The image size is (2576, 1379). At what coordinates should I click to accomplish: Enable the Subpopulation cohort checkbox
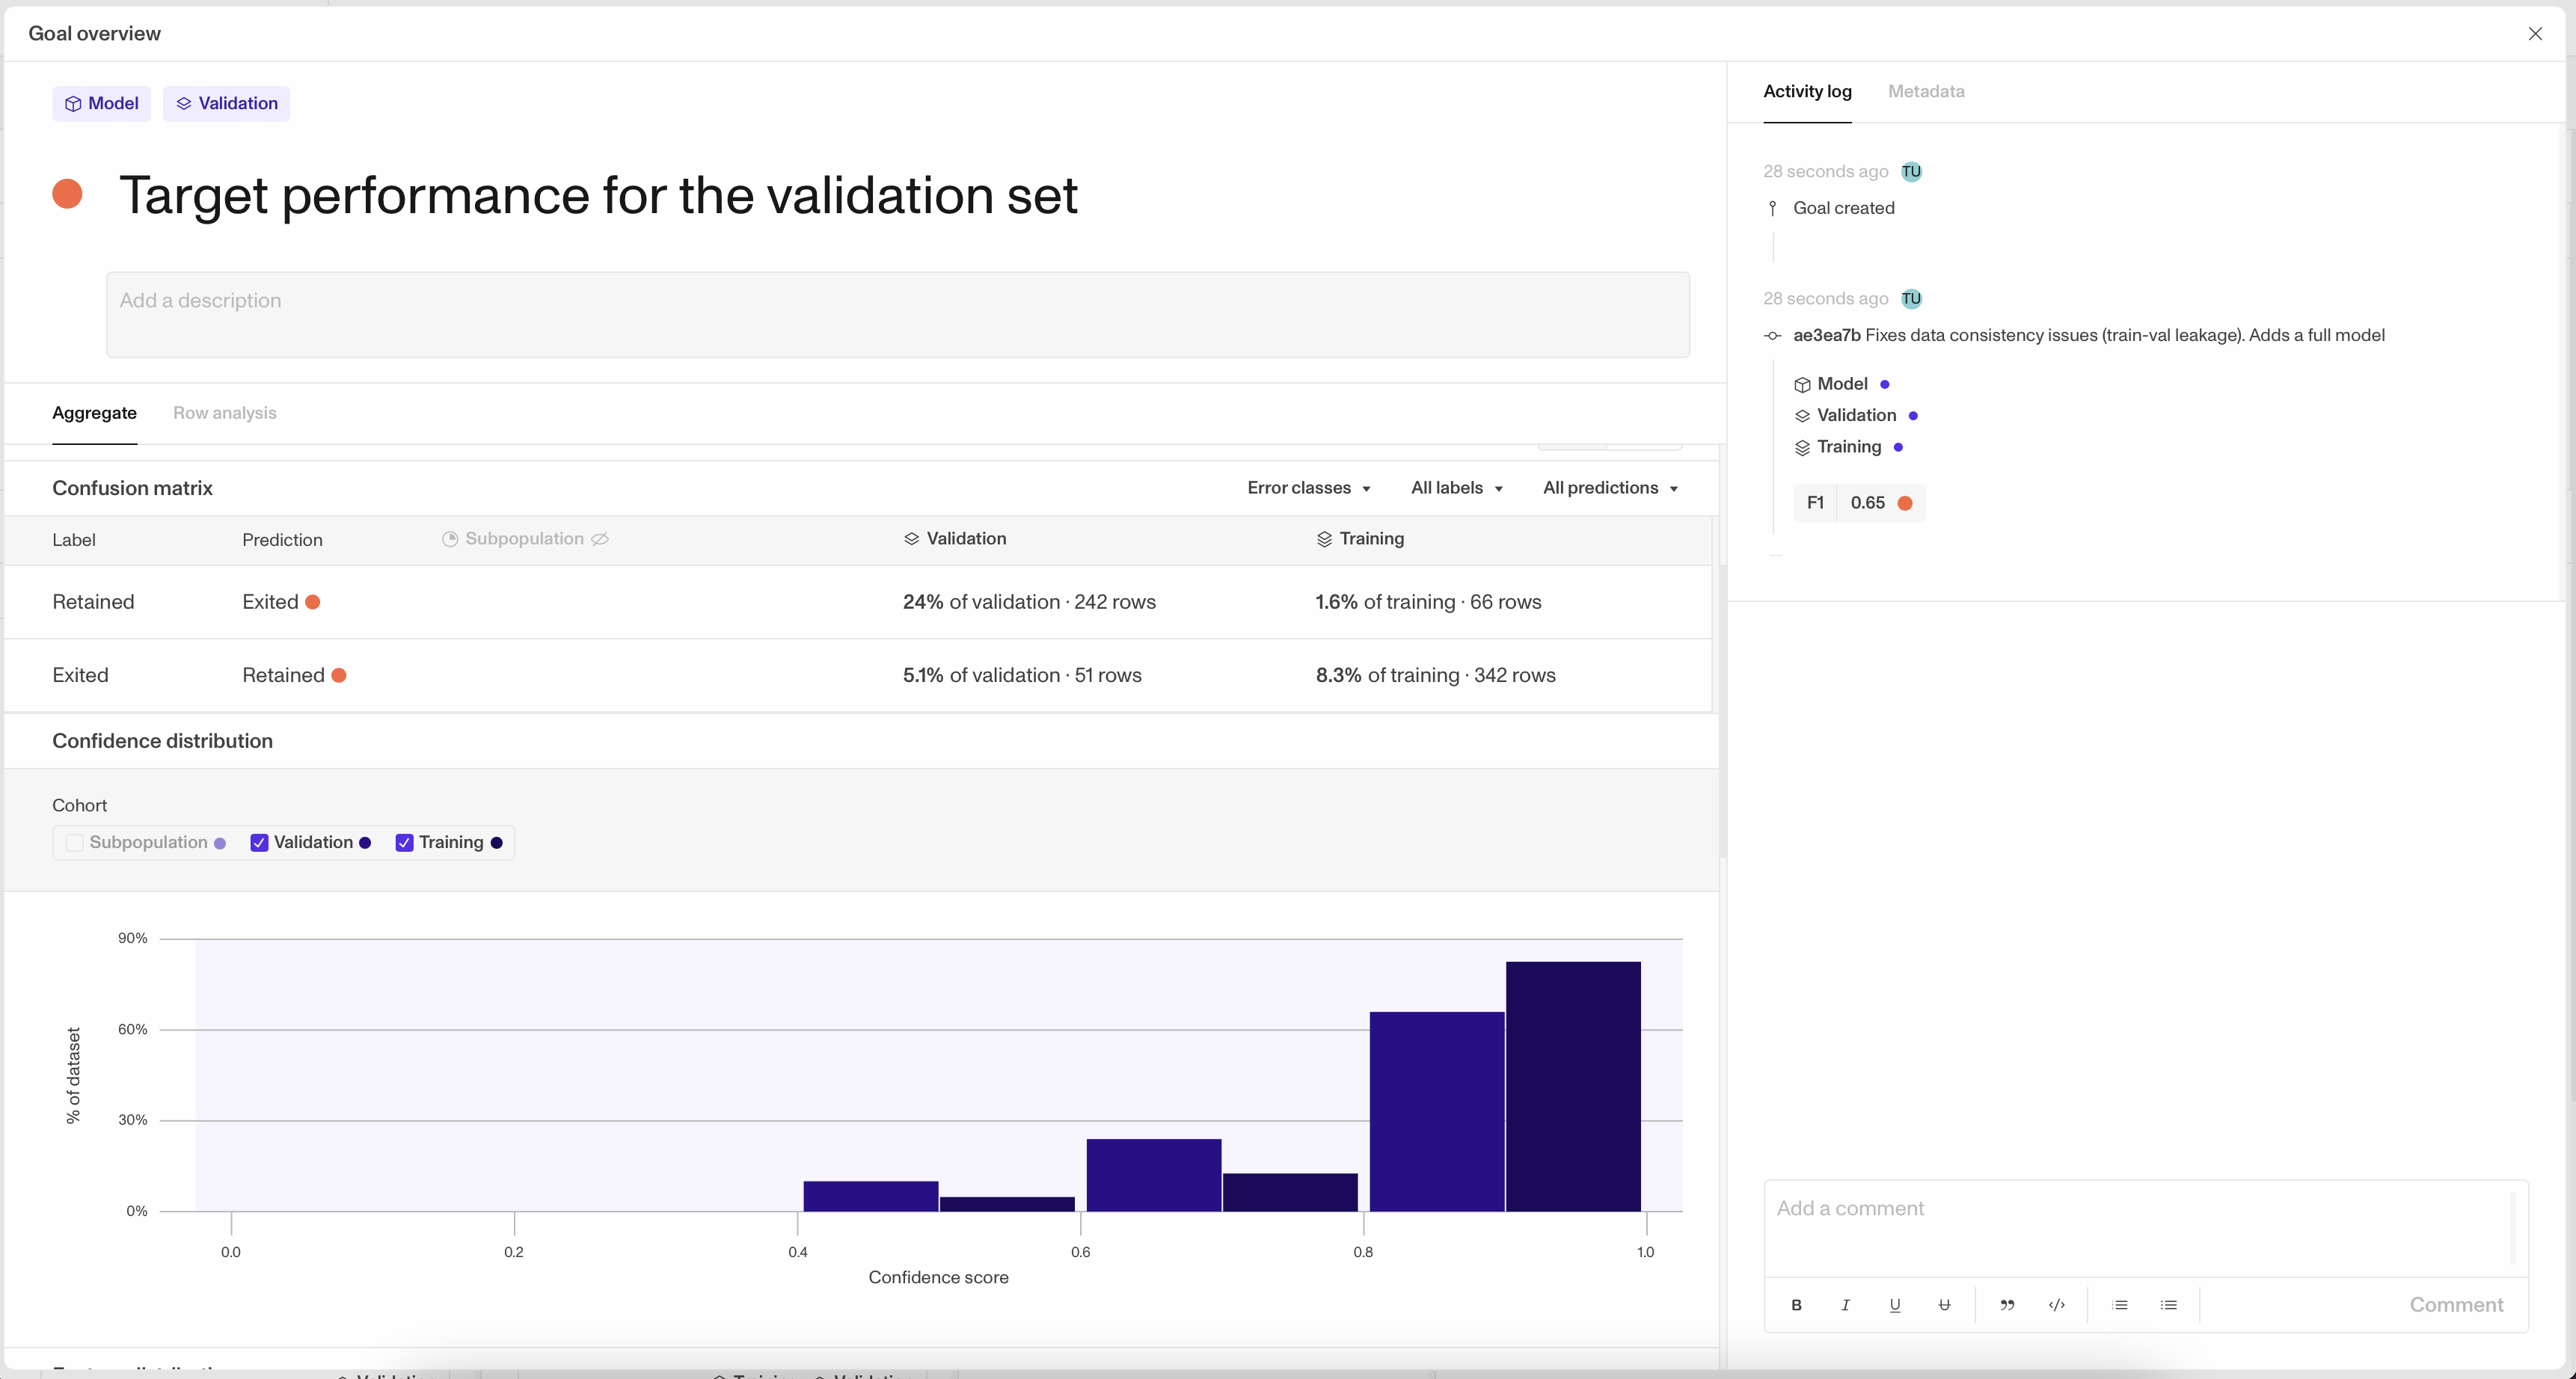point(75,843)
